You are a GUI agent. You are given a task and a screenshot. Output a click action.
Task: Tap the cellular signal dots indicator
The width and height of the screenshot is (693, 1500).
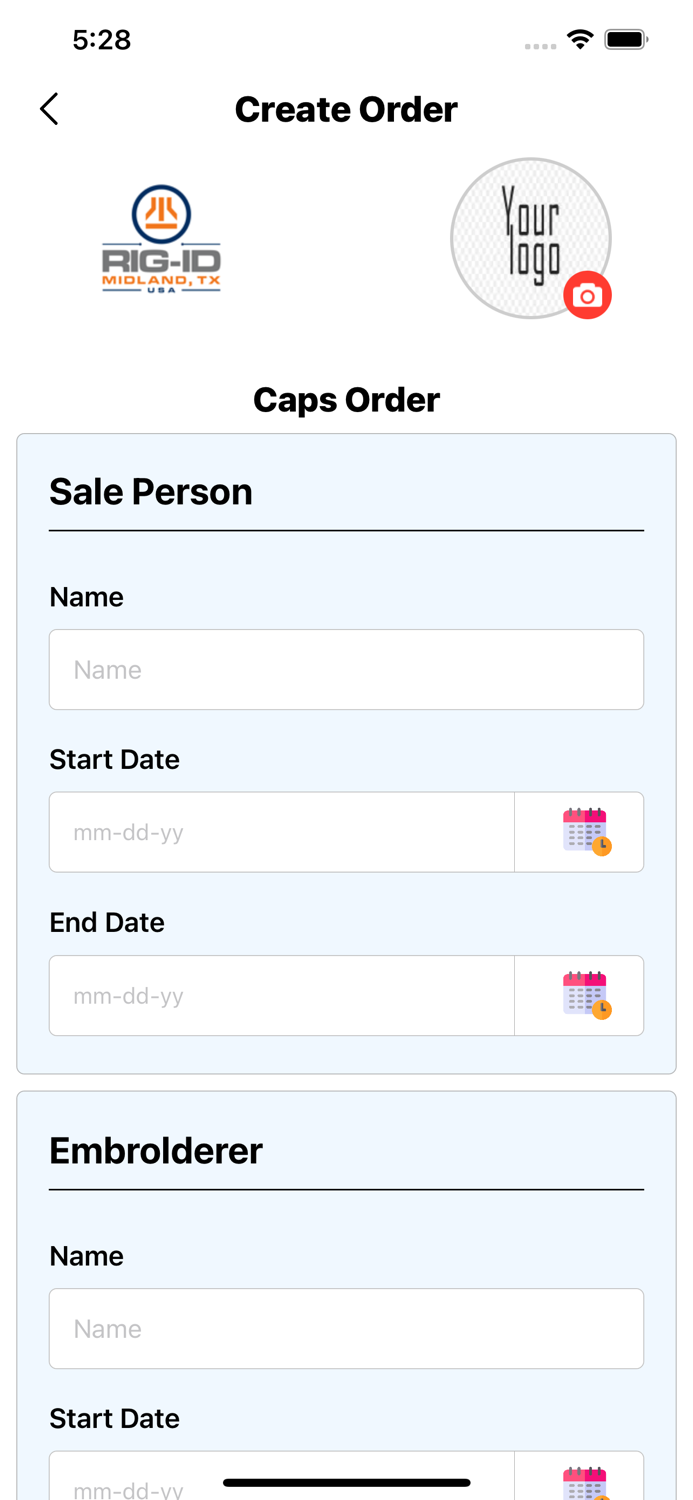point(538,45)
